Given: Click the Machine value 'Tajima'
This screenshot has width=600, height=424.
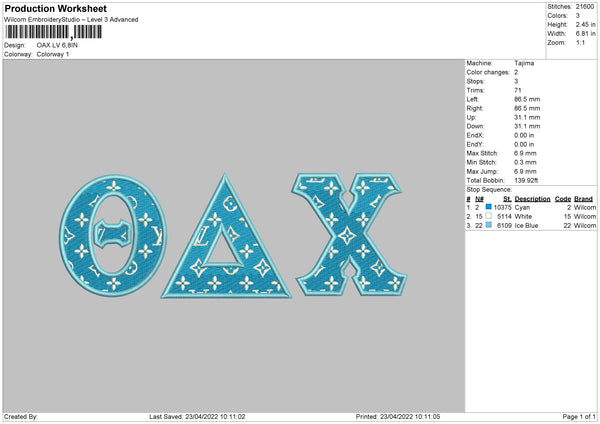Looking at the screenshot, I should tap(524, 63).
